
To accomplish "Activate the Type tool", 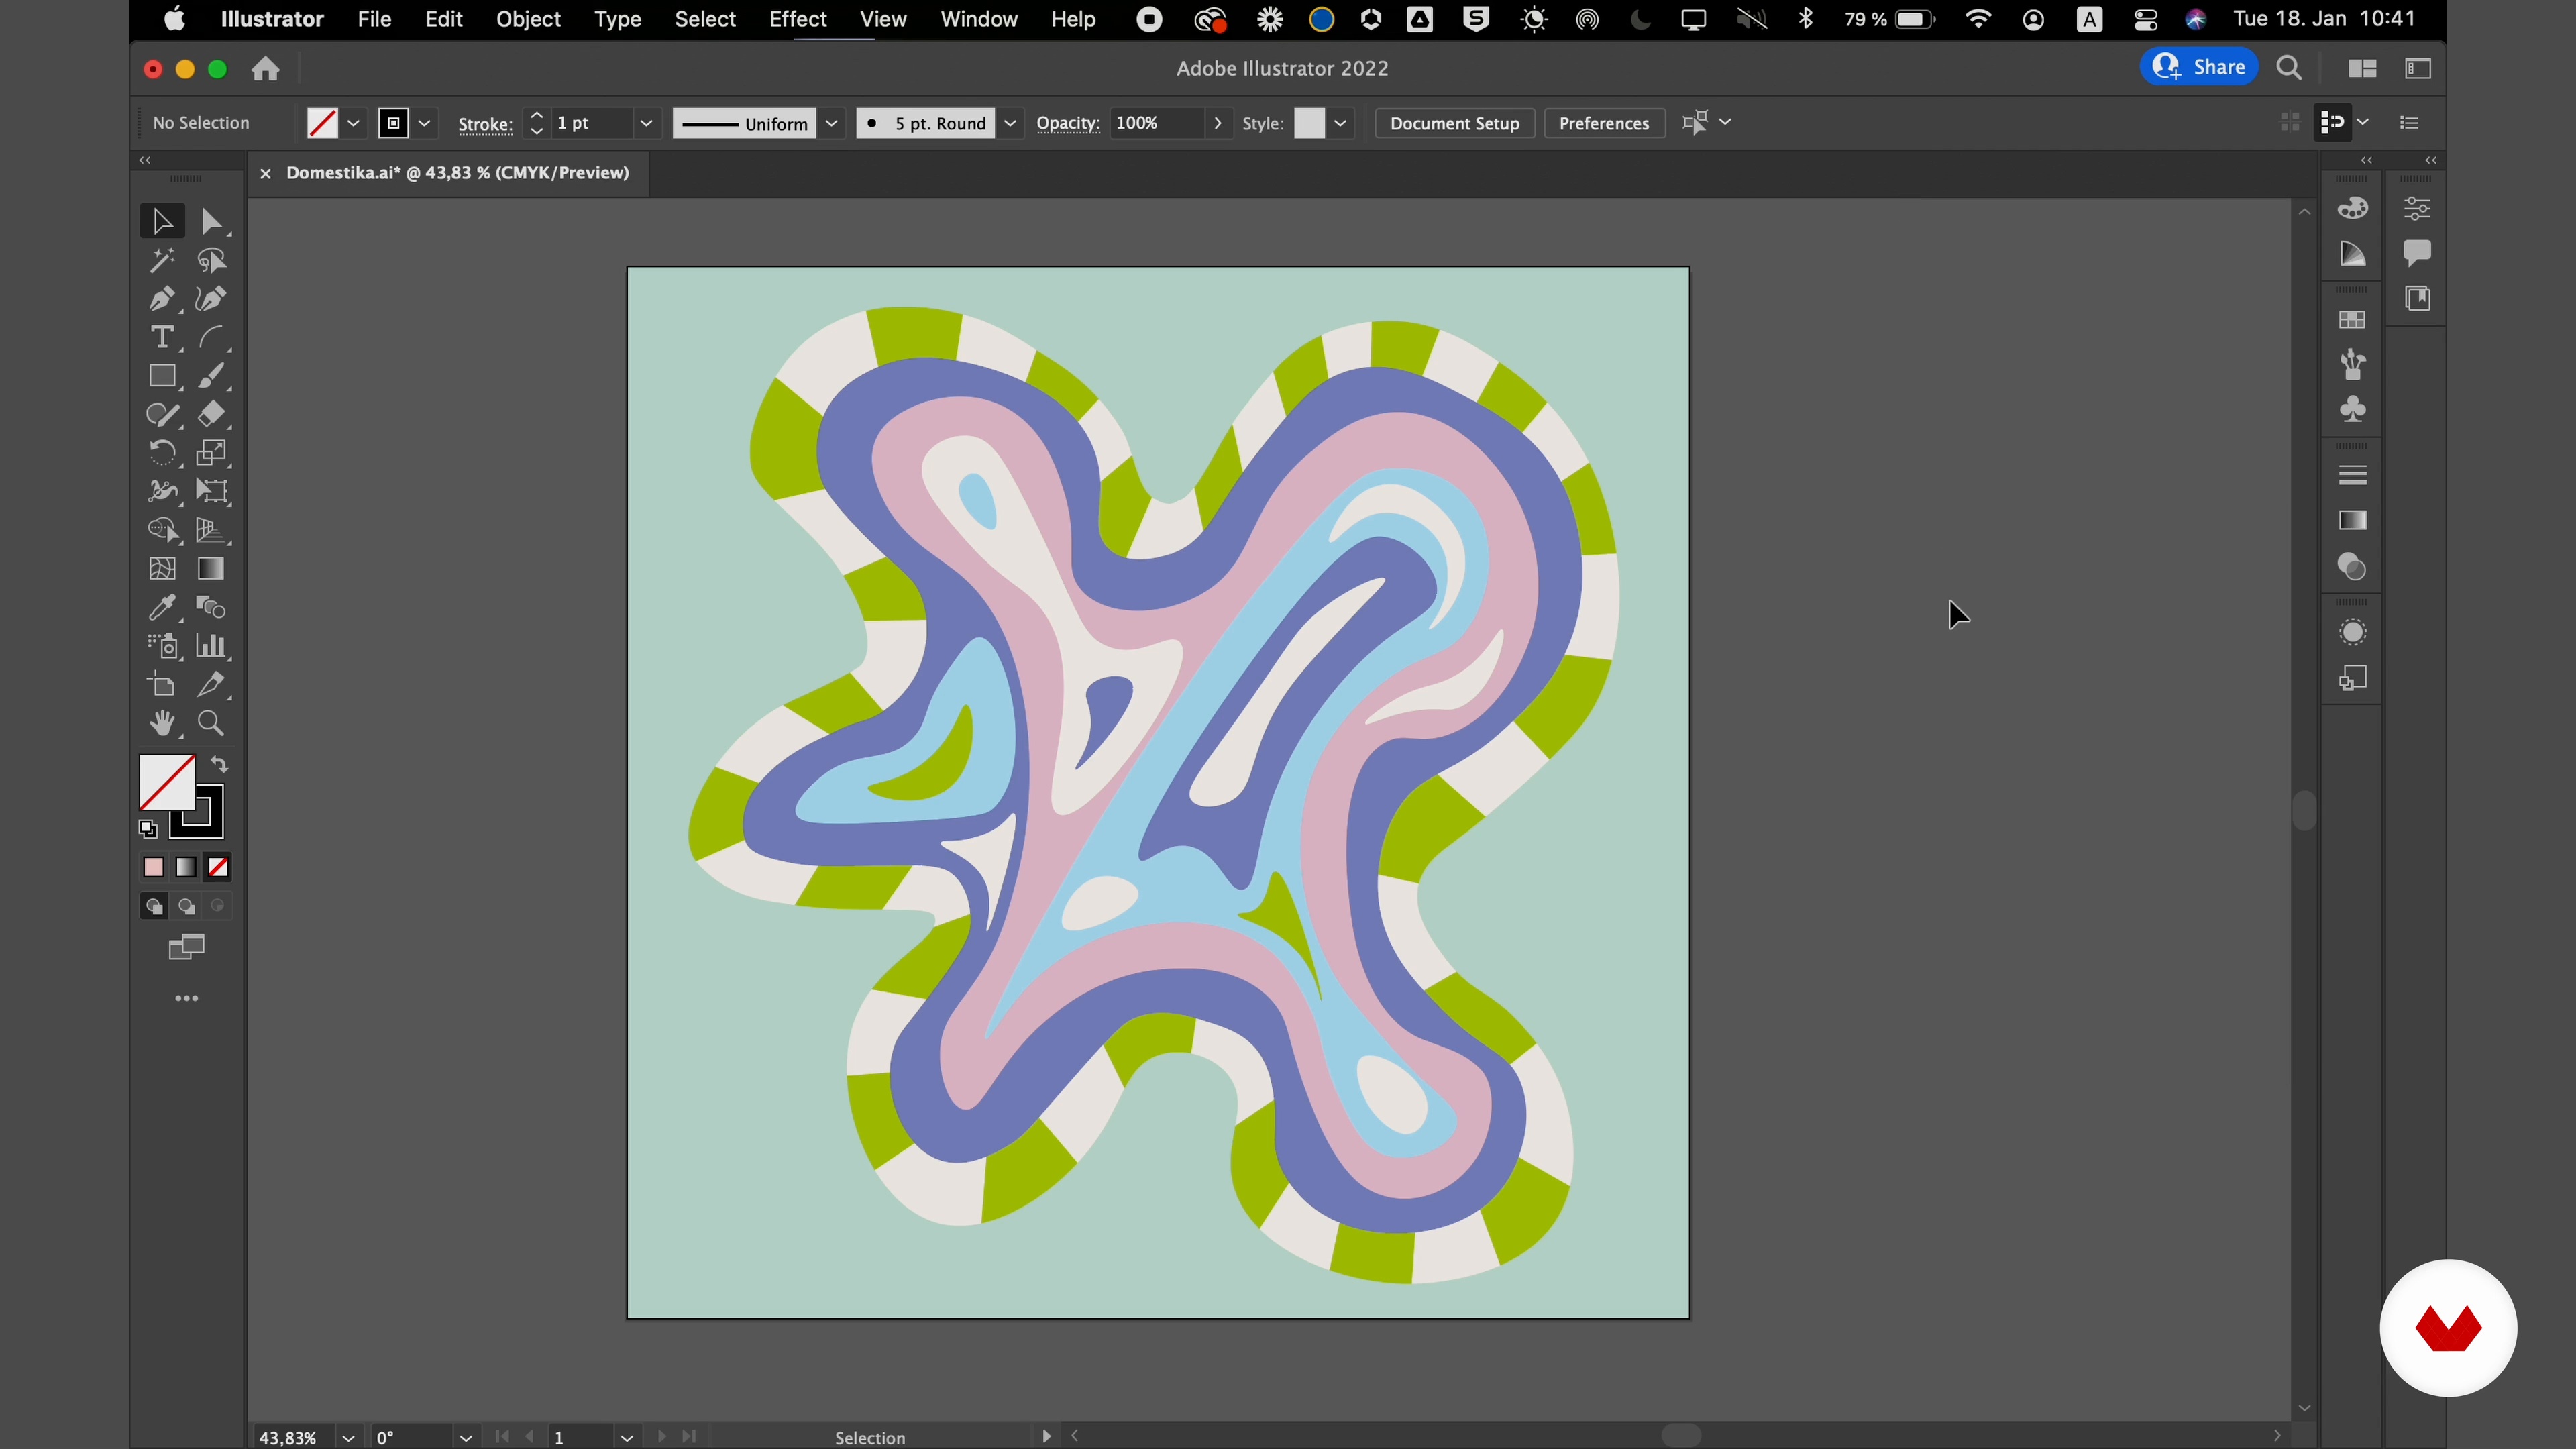I will click(x=161, y=337).
